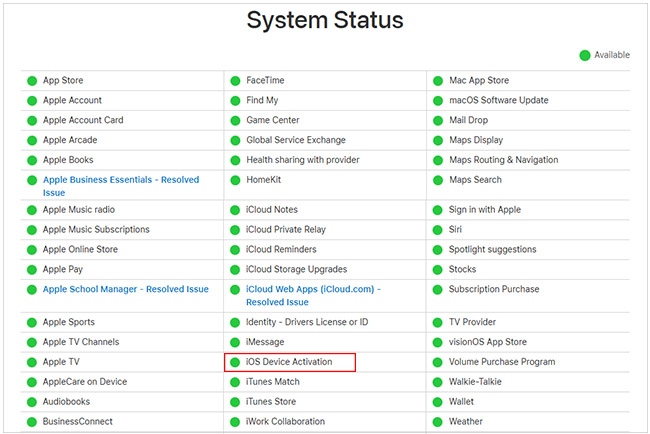
Task: Click the Apple Account Card entry
Action: [83, 120]
